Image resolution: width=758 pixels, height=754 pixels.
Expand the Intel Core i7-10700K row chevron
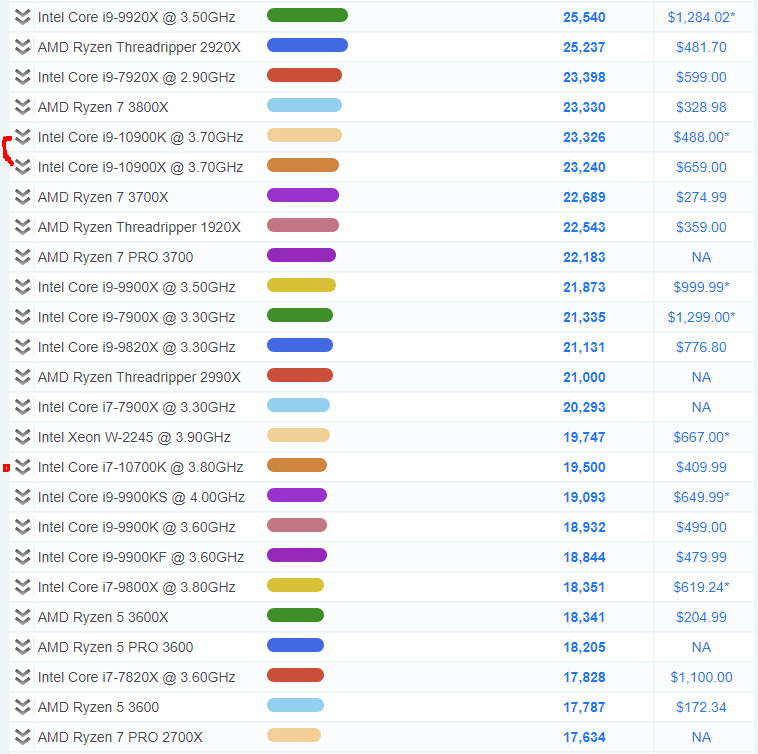click(22, 466)
